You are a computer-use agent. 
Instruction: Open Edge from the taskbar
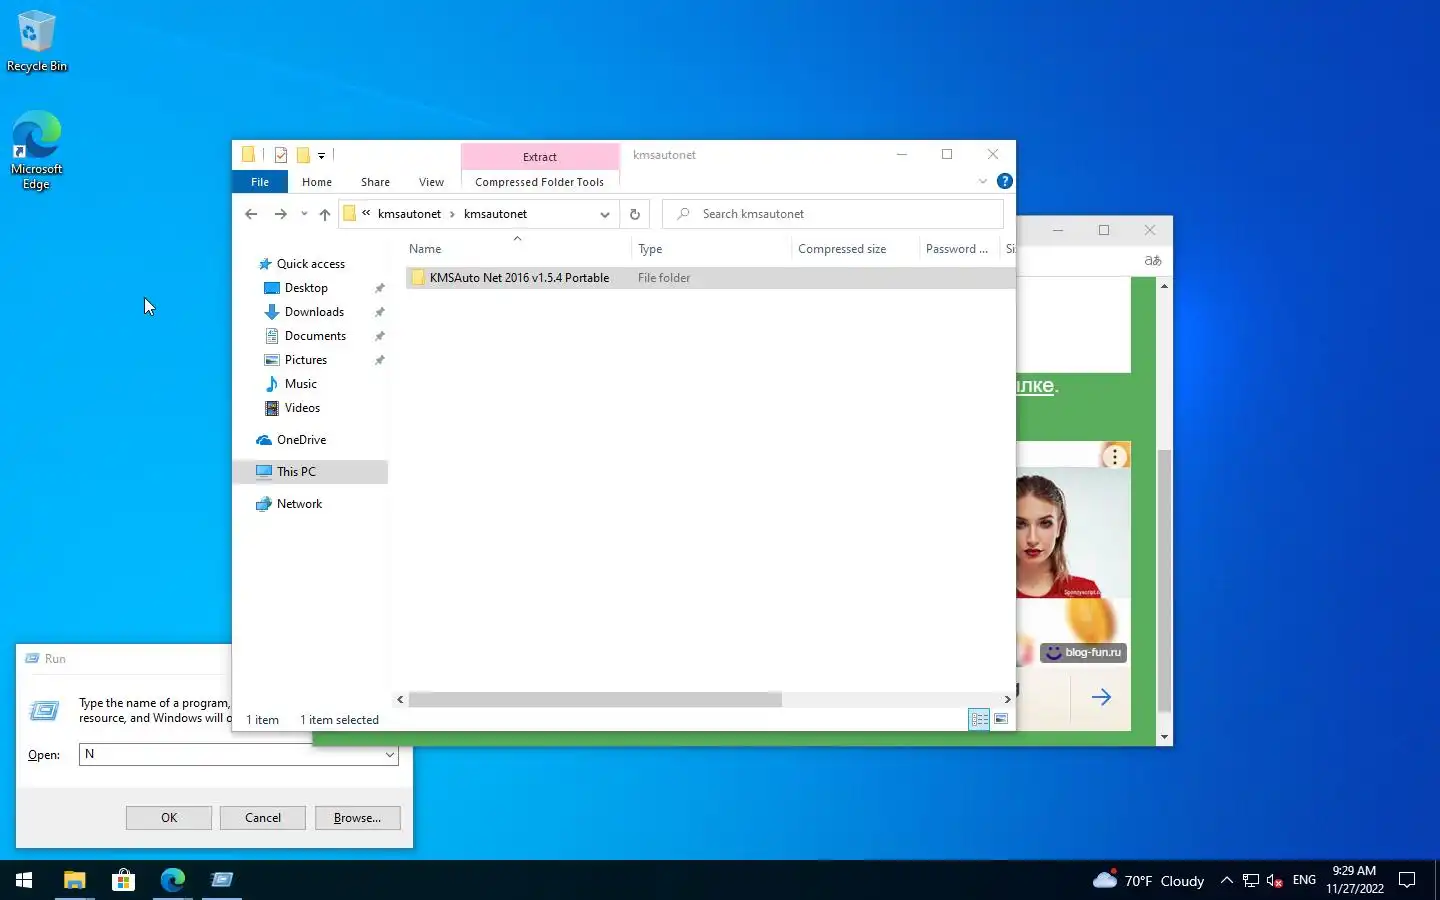tap(173, 880)
